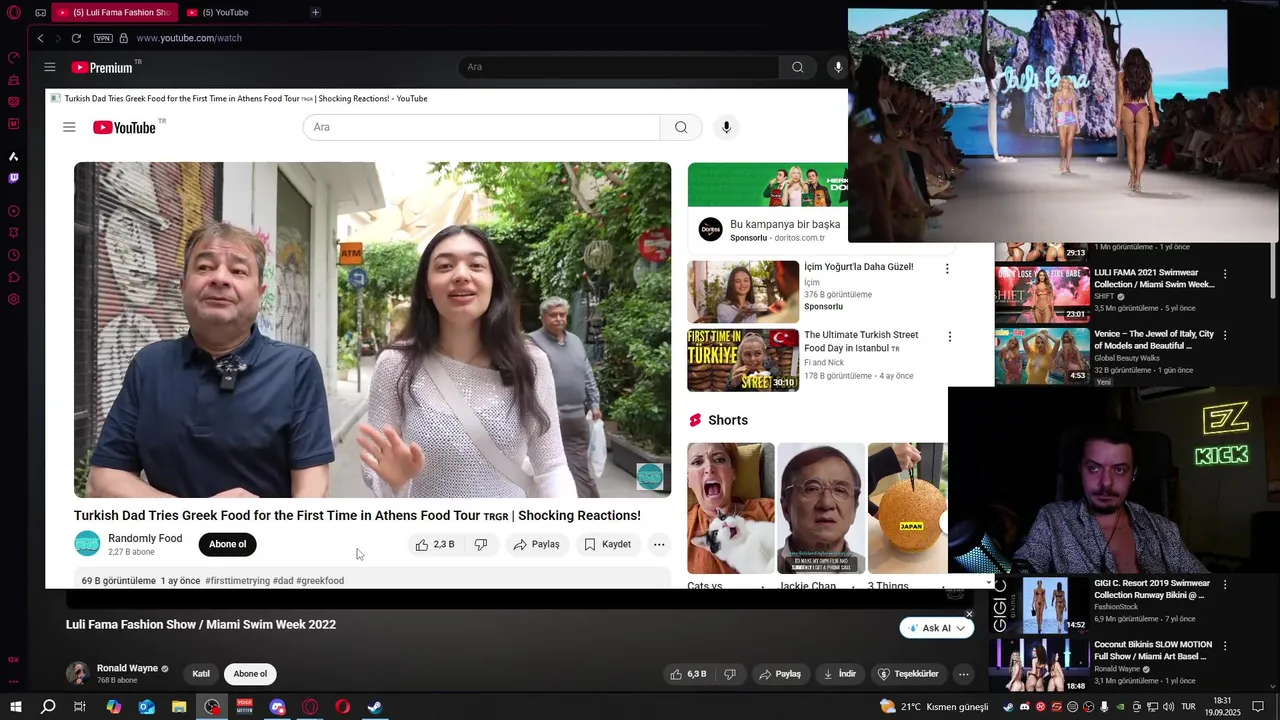Open more options next to Teşekkürler
The image size is (1280, 720).
coord(964,674)
